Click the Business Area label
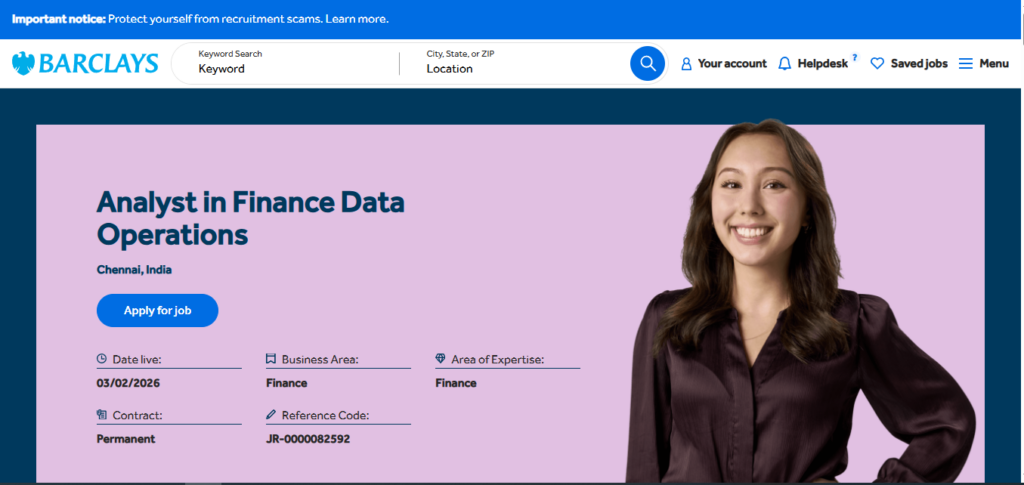 coord(320,359)
